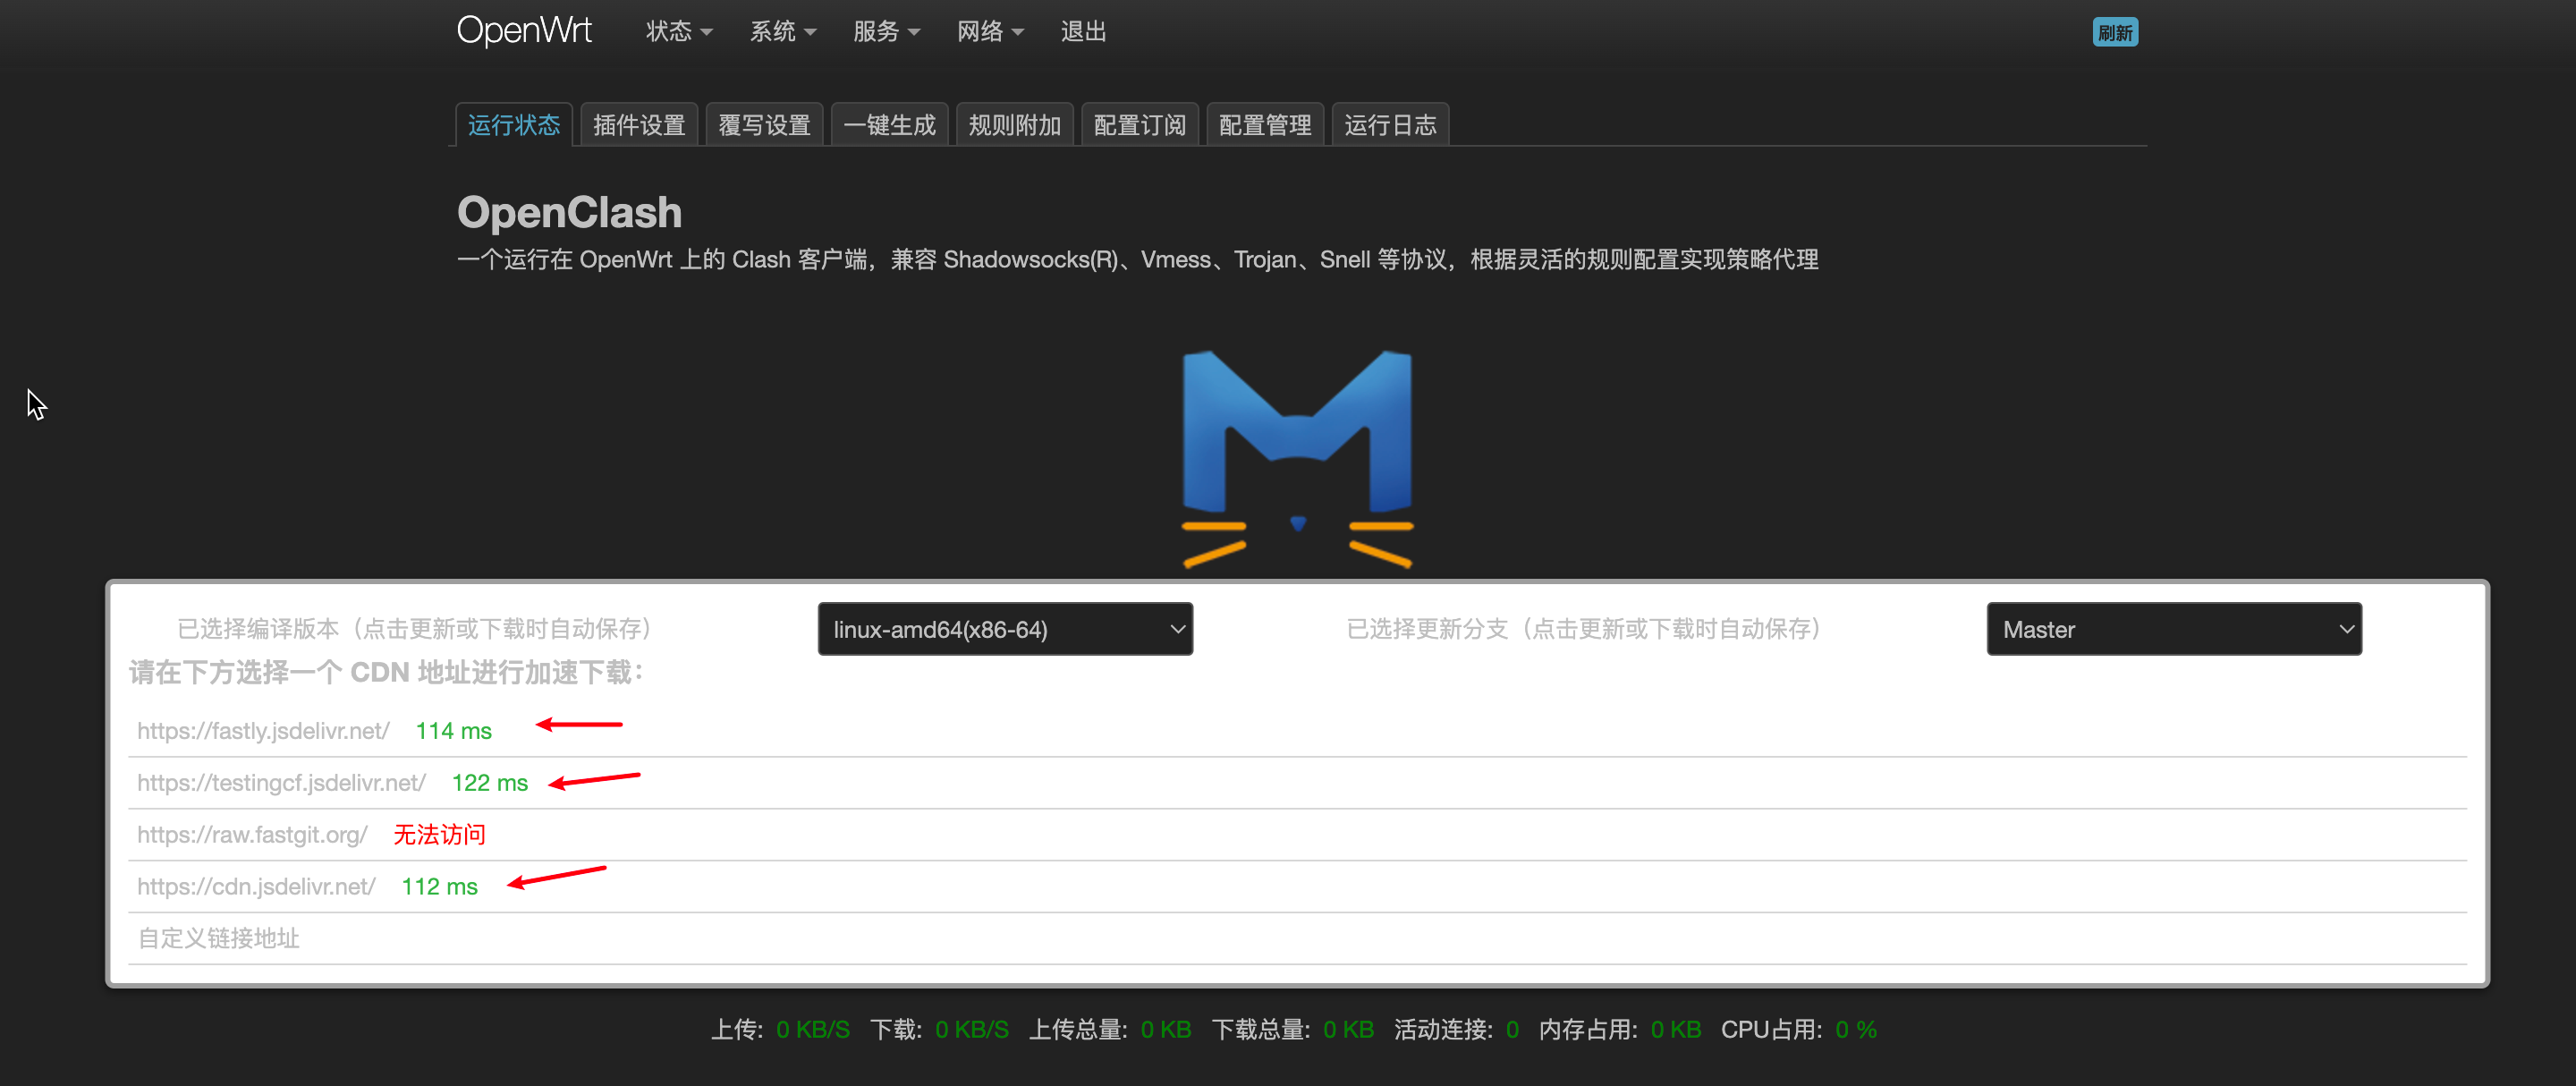This screenshot has height=1086, width=2576.
Task: Open the 网络 menu
Action: 989,31
